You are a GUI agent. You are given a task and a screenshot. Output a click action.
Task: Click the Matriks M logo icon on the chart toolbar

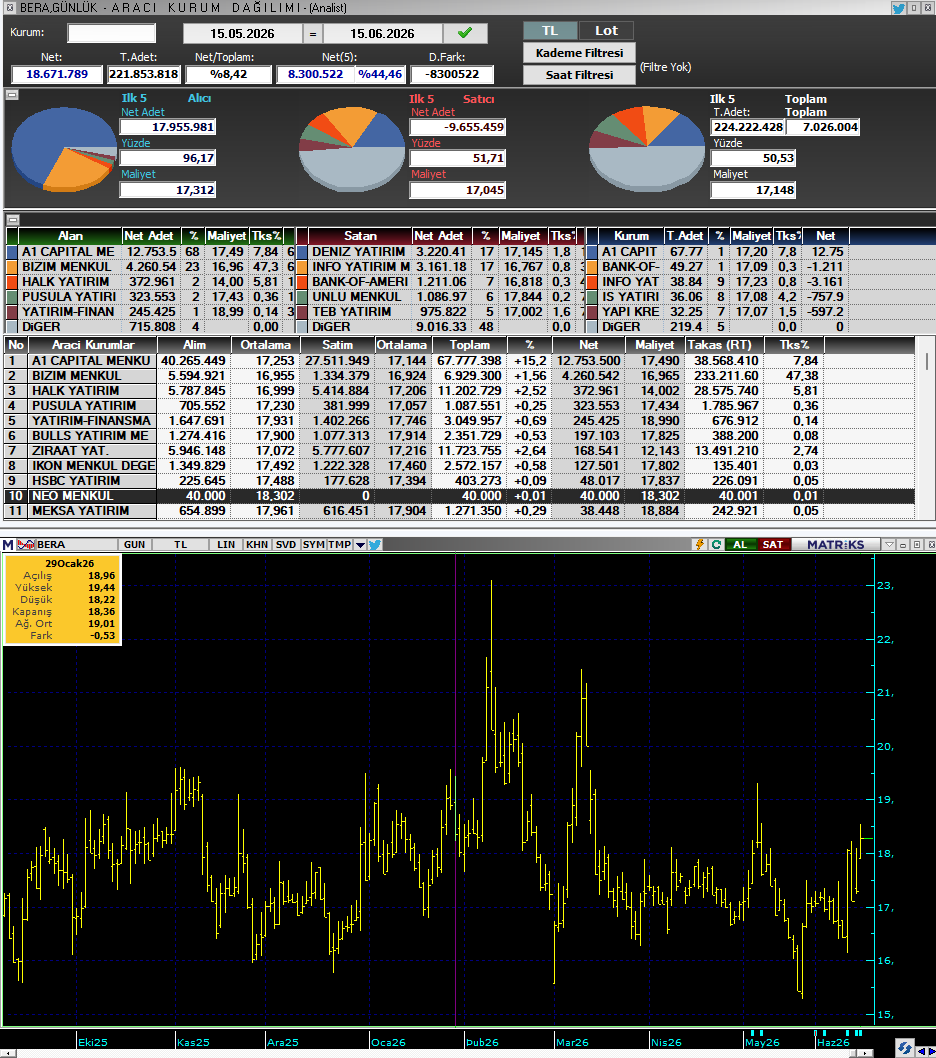pos(7,545)
